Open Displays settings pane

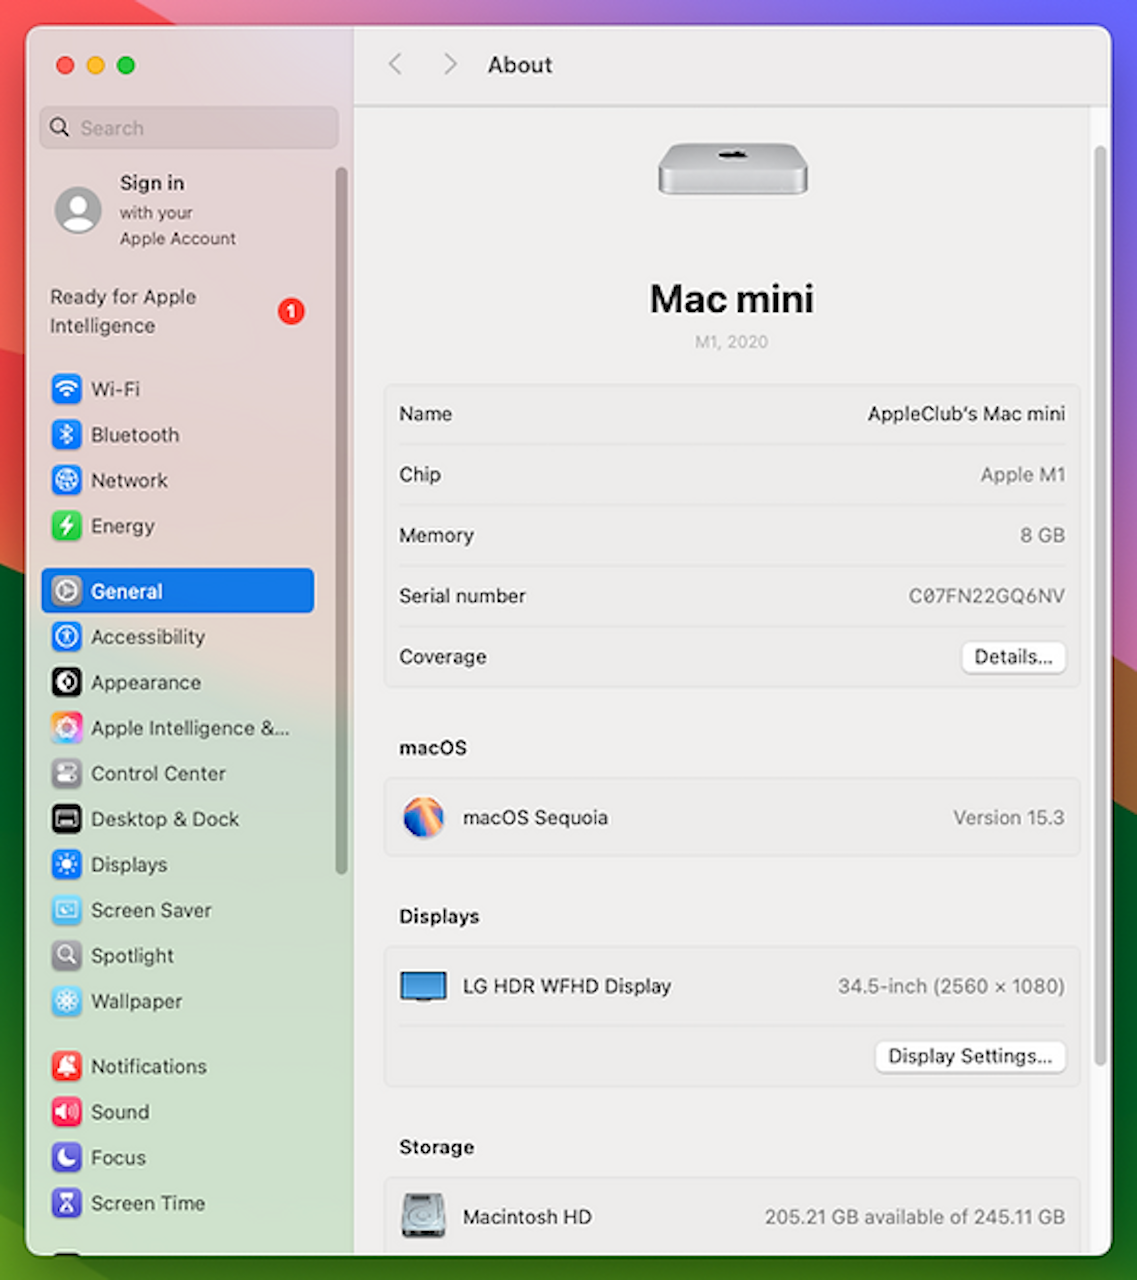178,864
